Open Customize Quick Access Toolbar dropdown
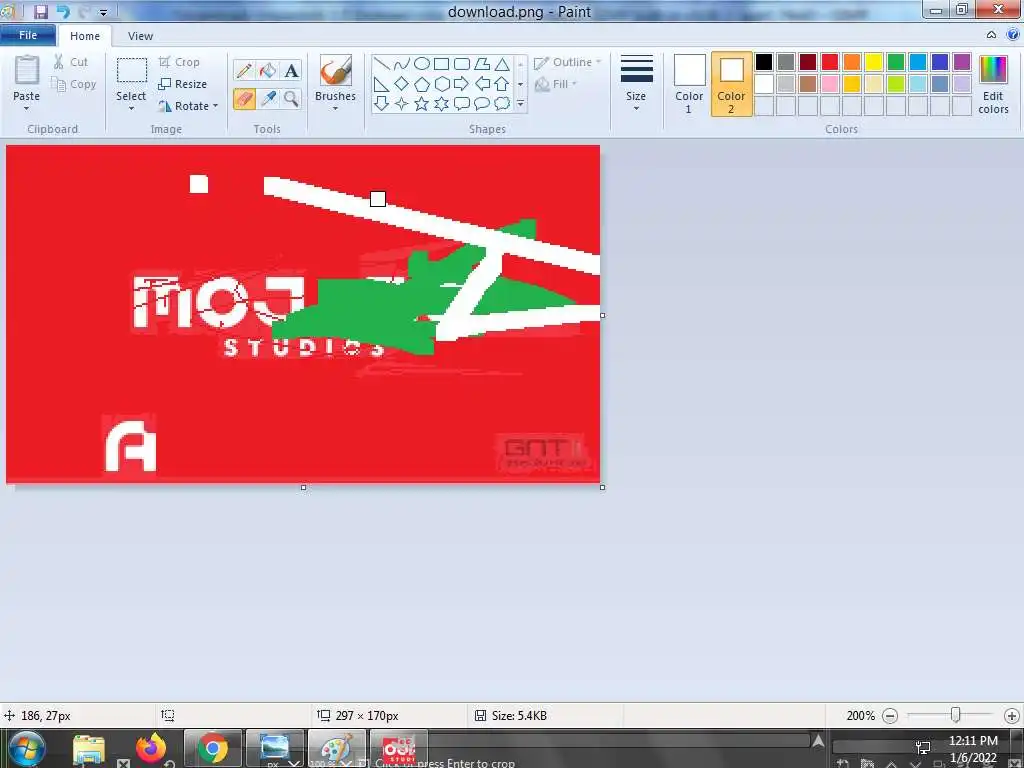The width and height of the screenshot is (1024, 768). 103,12
